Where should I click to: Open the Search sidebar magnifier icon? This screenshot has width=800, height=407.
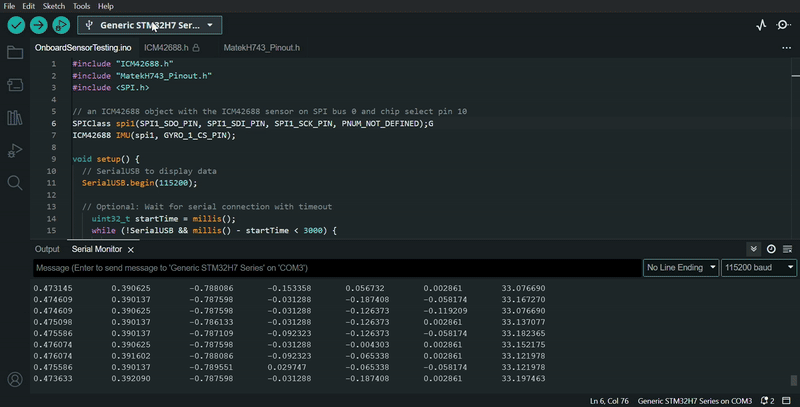pyautogui.click(x=15, y=183)
